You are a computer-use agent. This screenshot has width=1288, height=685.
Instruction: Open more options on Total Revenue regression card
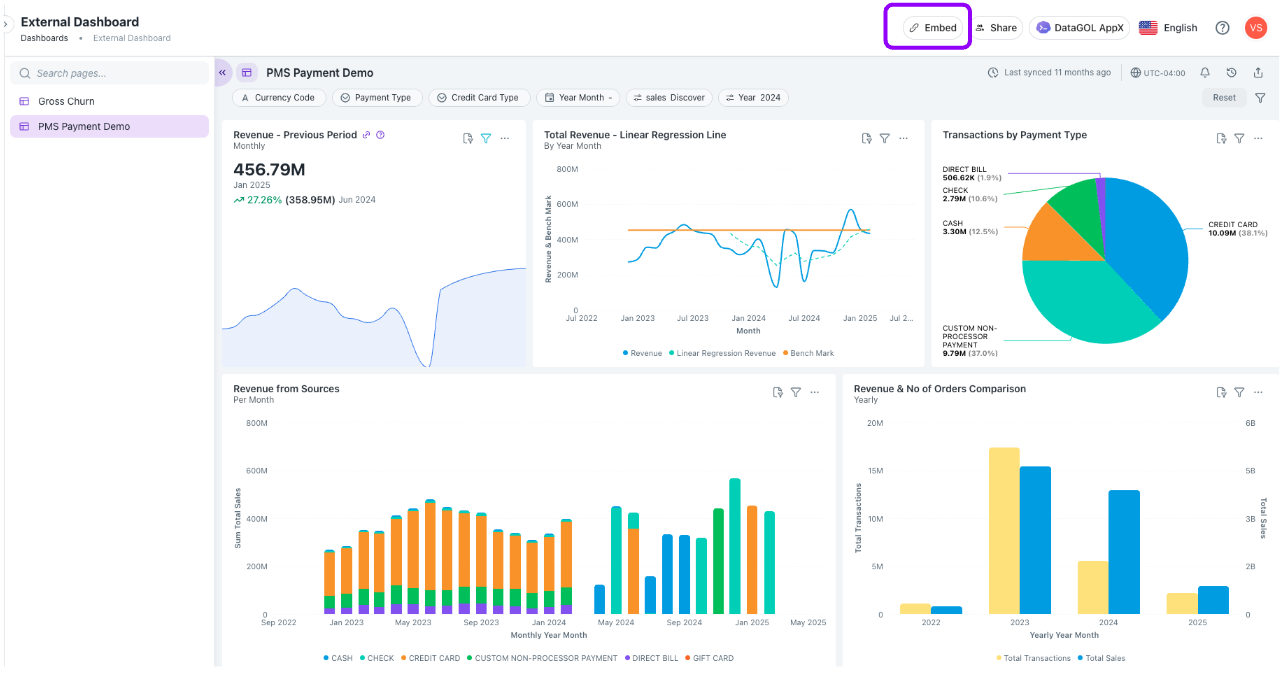[x=904, y=139]
